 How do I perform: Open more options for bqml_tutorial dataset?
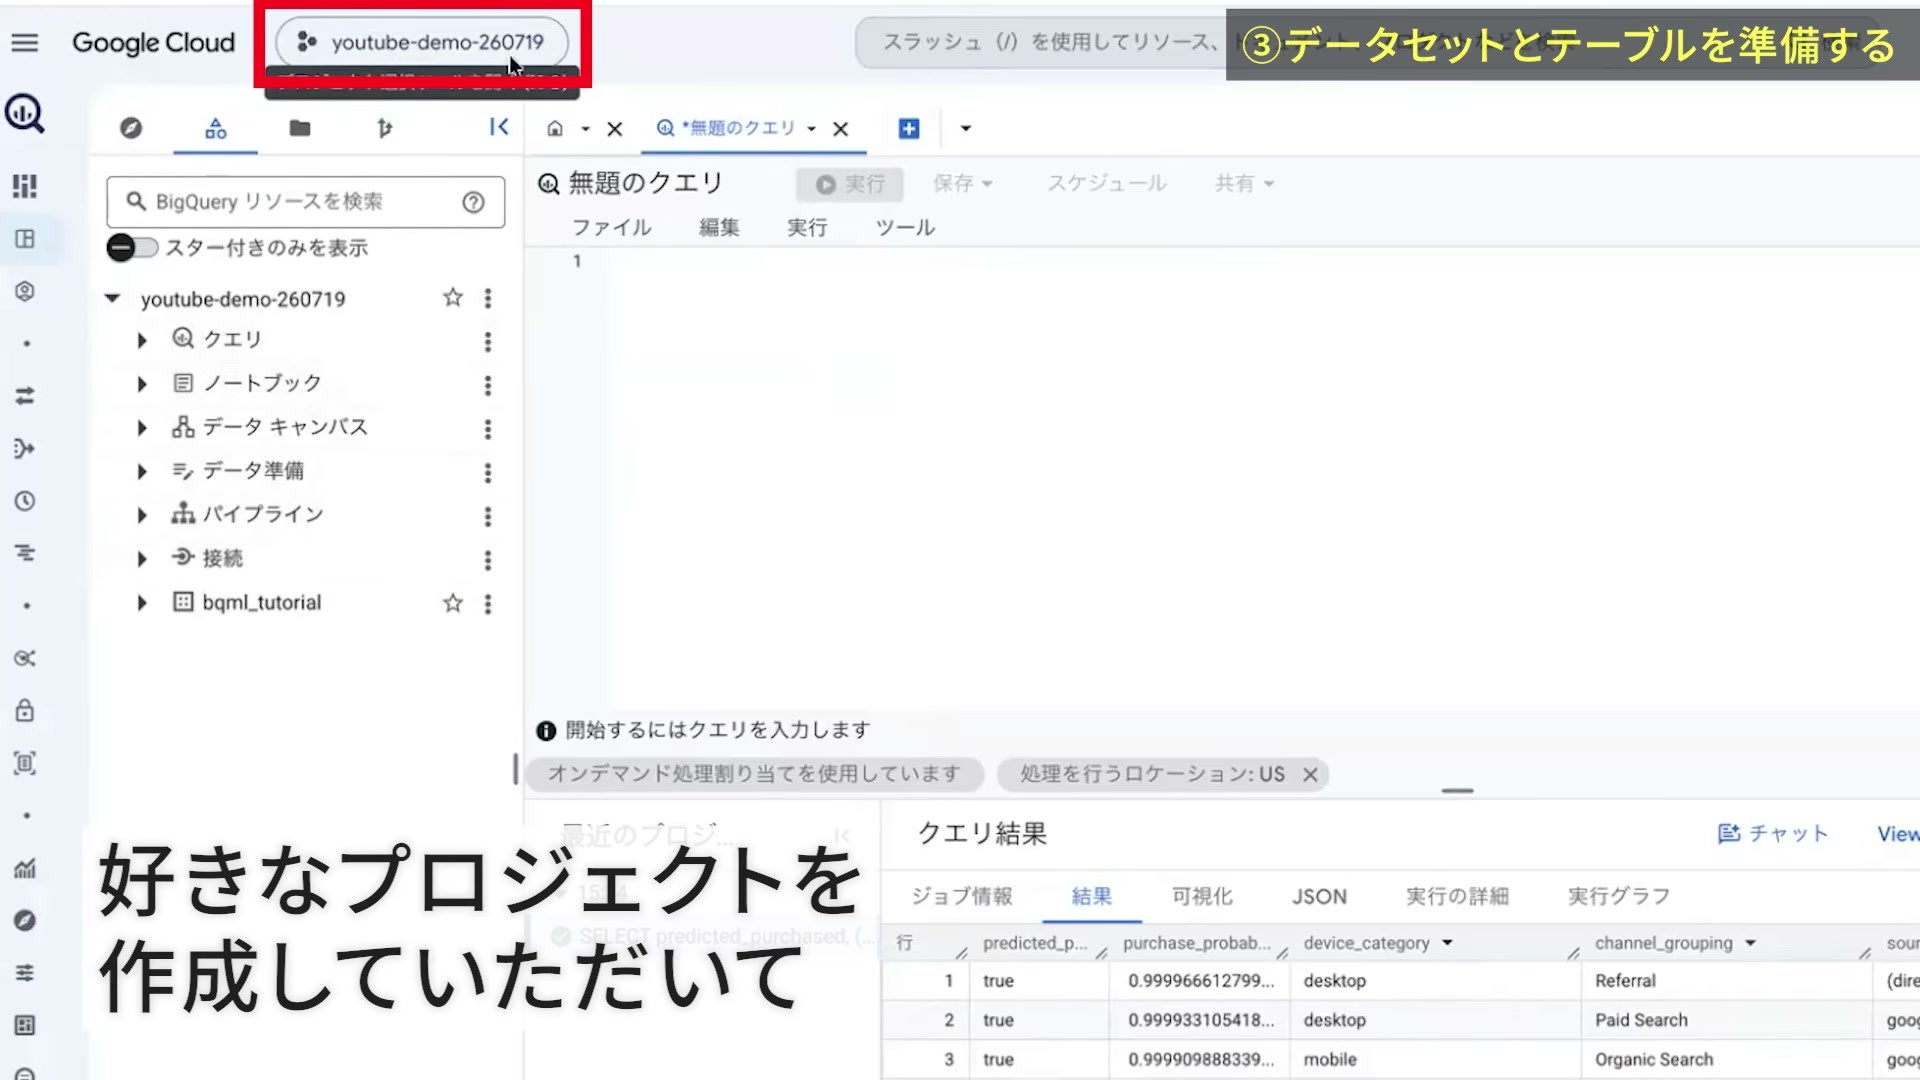point(488,604)
